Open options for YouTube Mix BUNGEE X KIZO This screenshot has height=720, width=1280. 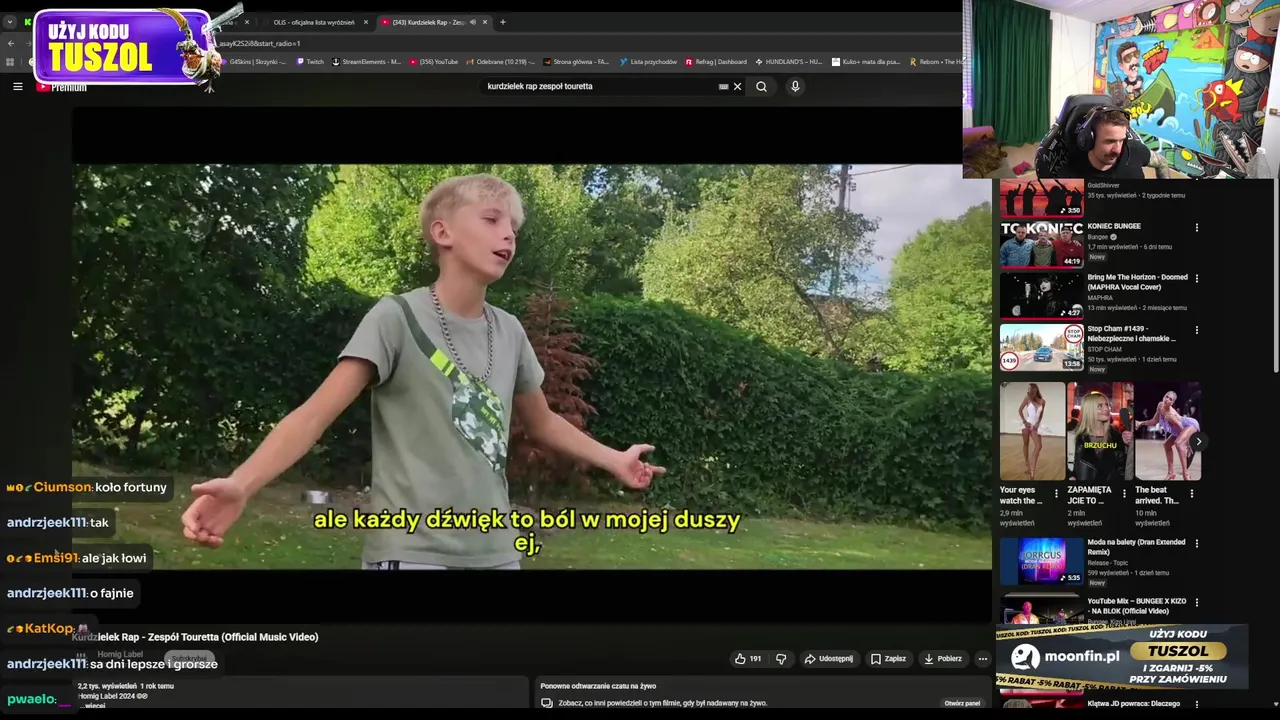(x=1196, y=603)
